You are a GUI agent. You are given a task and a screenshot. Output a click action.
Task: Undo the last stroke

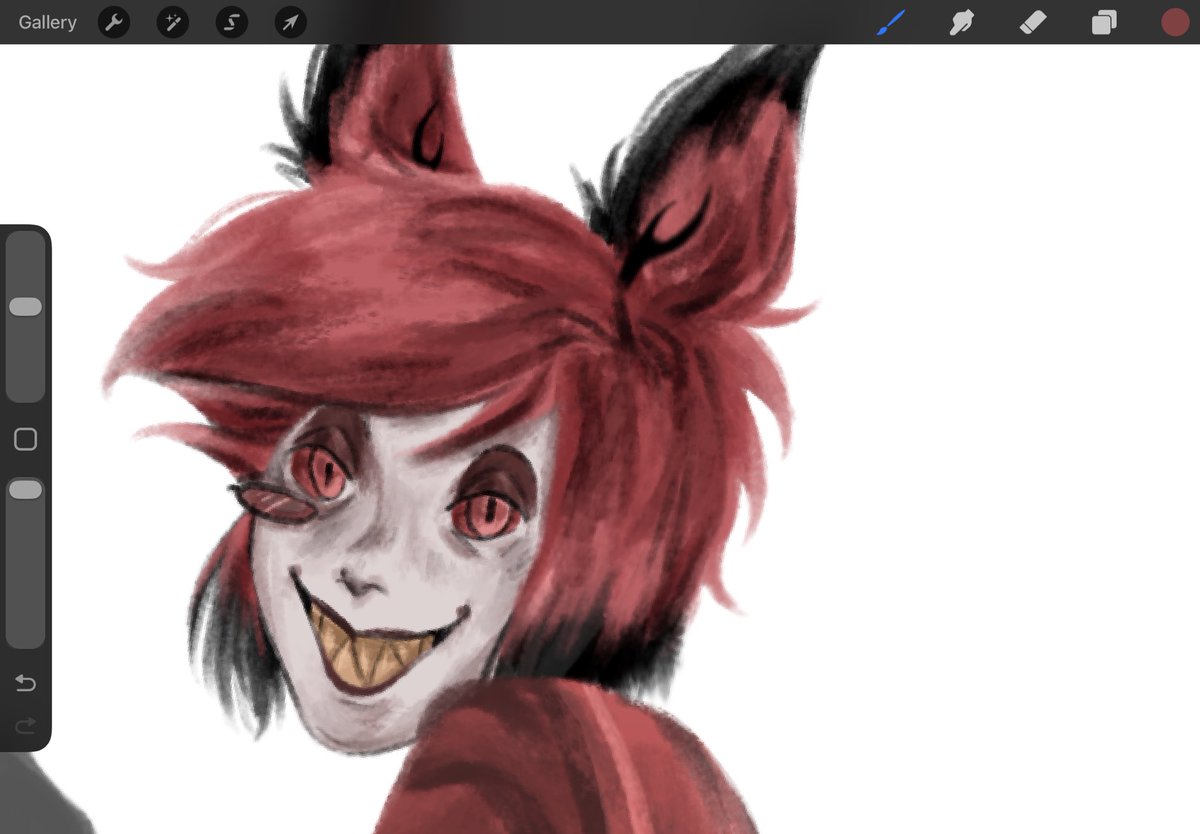(25, 683)
